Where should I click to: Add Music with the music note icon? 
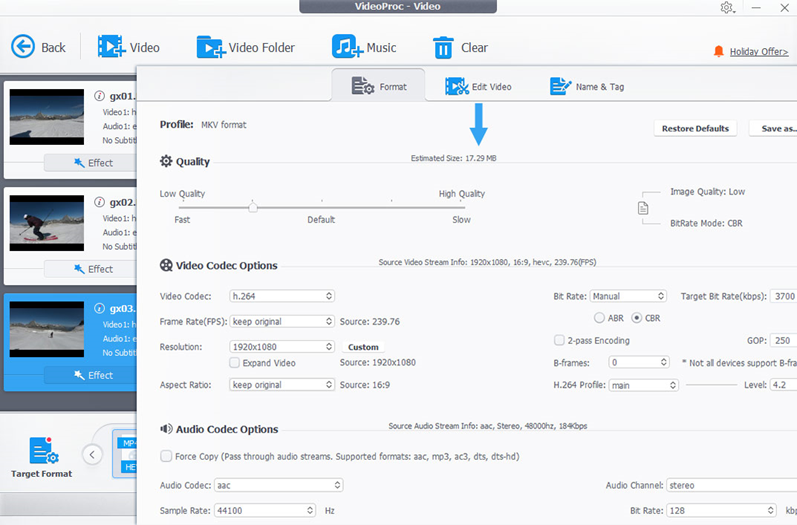pos(347,47)
